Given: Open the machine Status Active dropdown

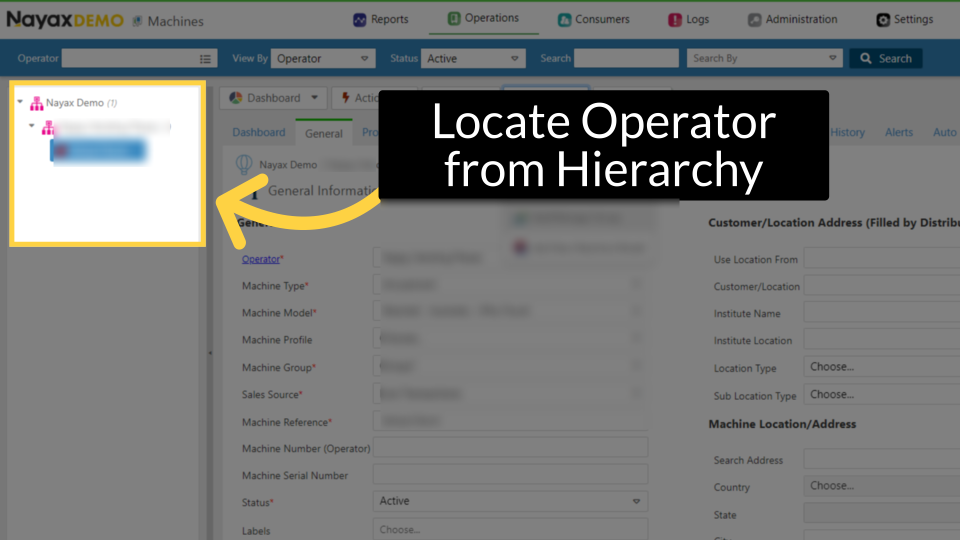Looking at the screenshot, I should [511, 501].
